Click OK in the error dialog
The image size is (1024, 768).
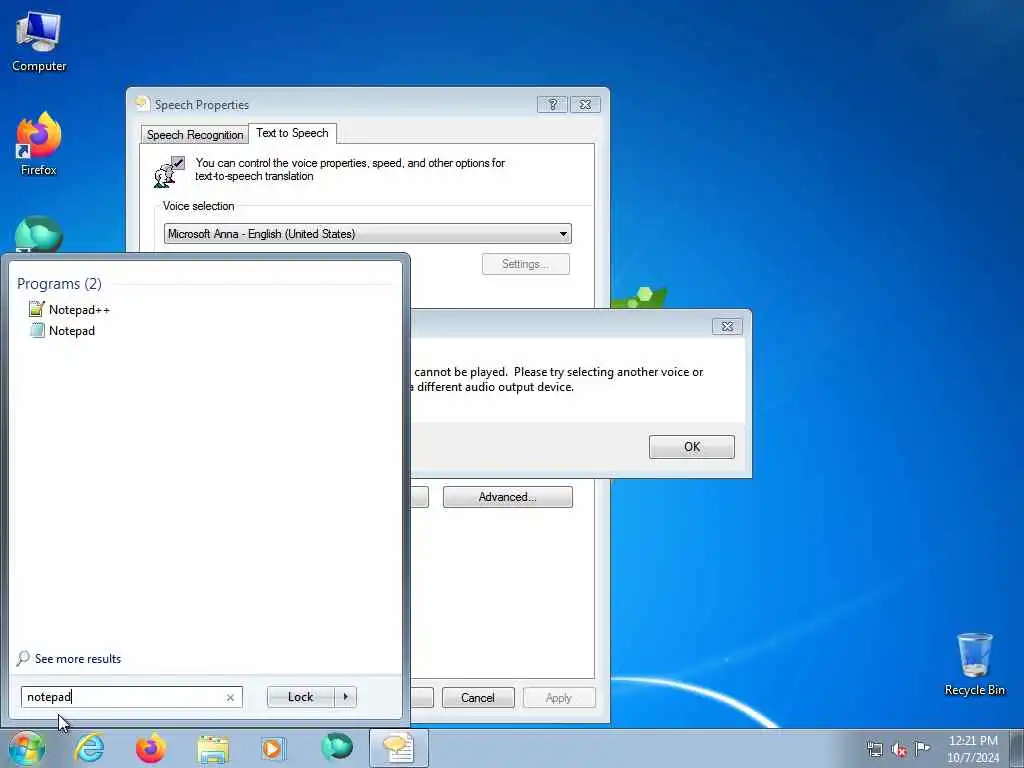click(x=692, y=447)
